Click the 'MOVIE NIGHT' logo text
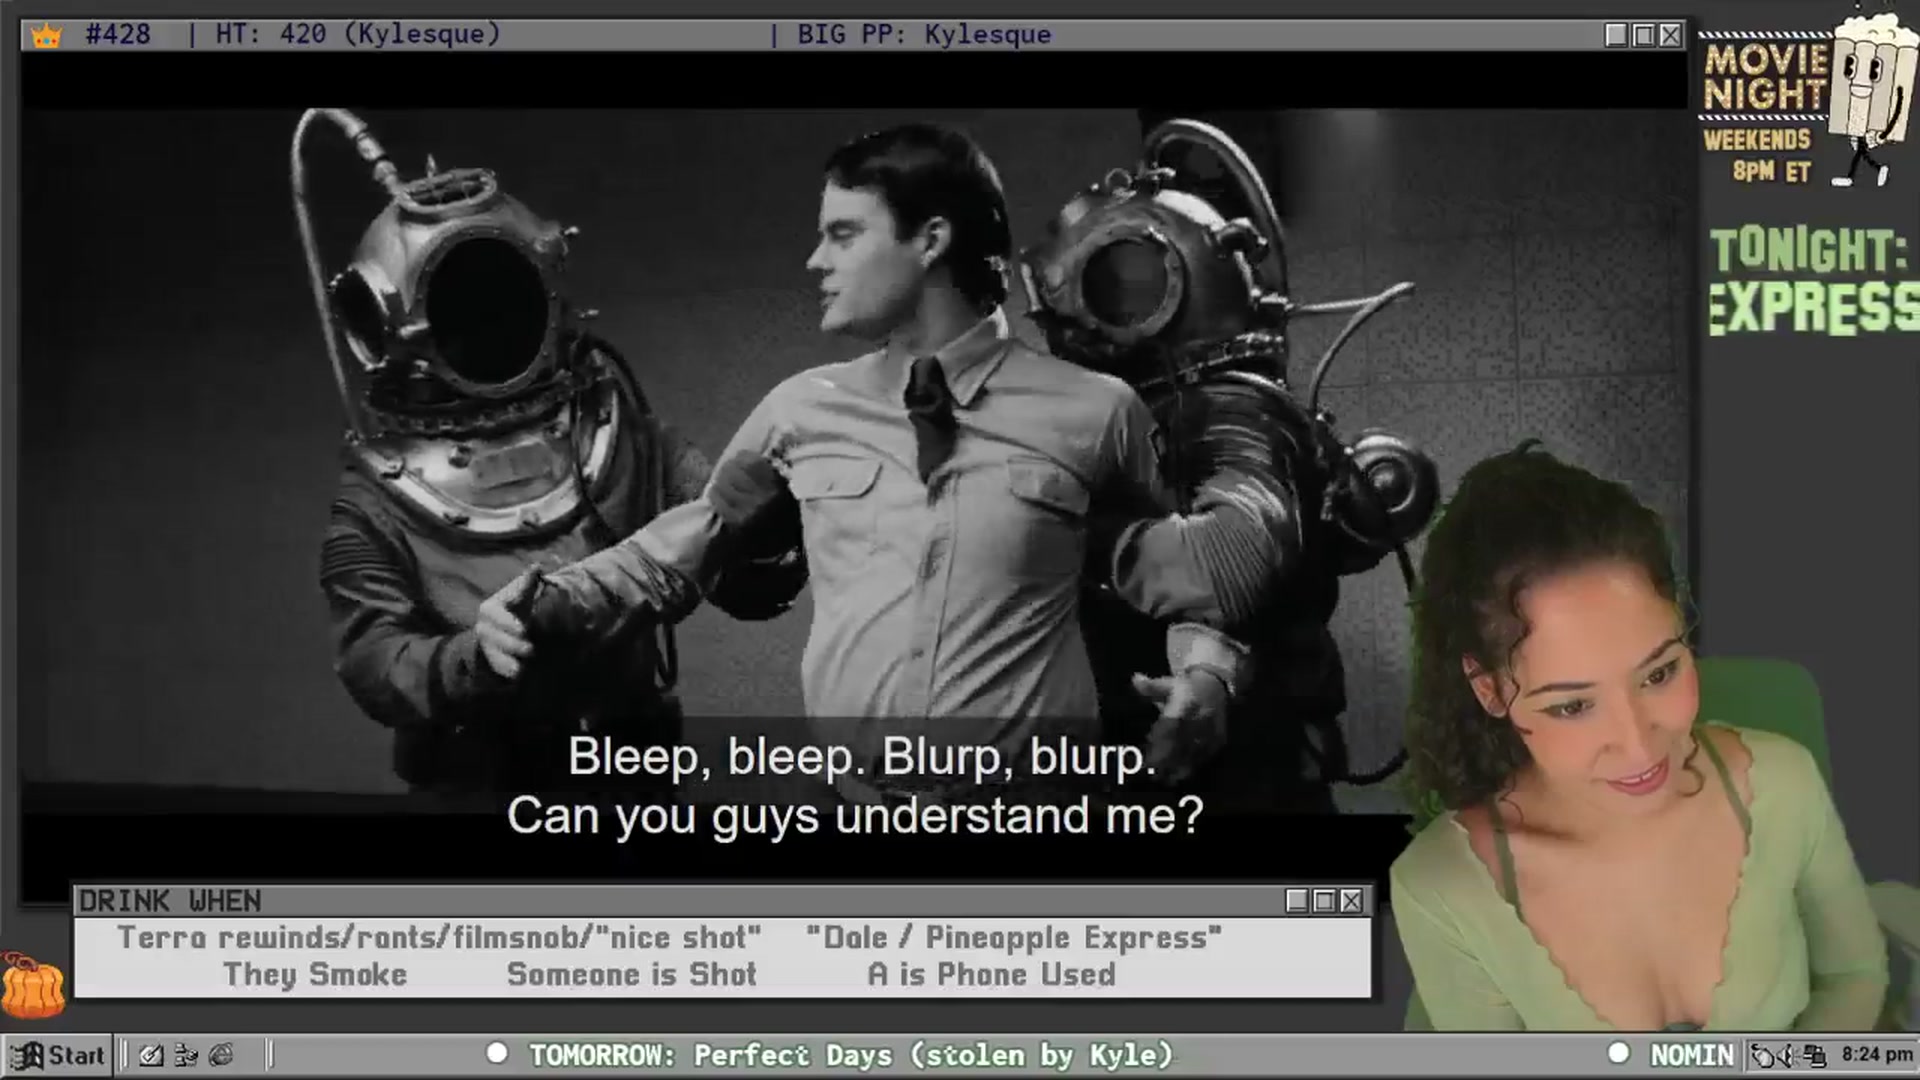The height and width of the screenshot is (1080, 1920). tap(1765, 77)
